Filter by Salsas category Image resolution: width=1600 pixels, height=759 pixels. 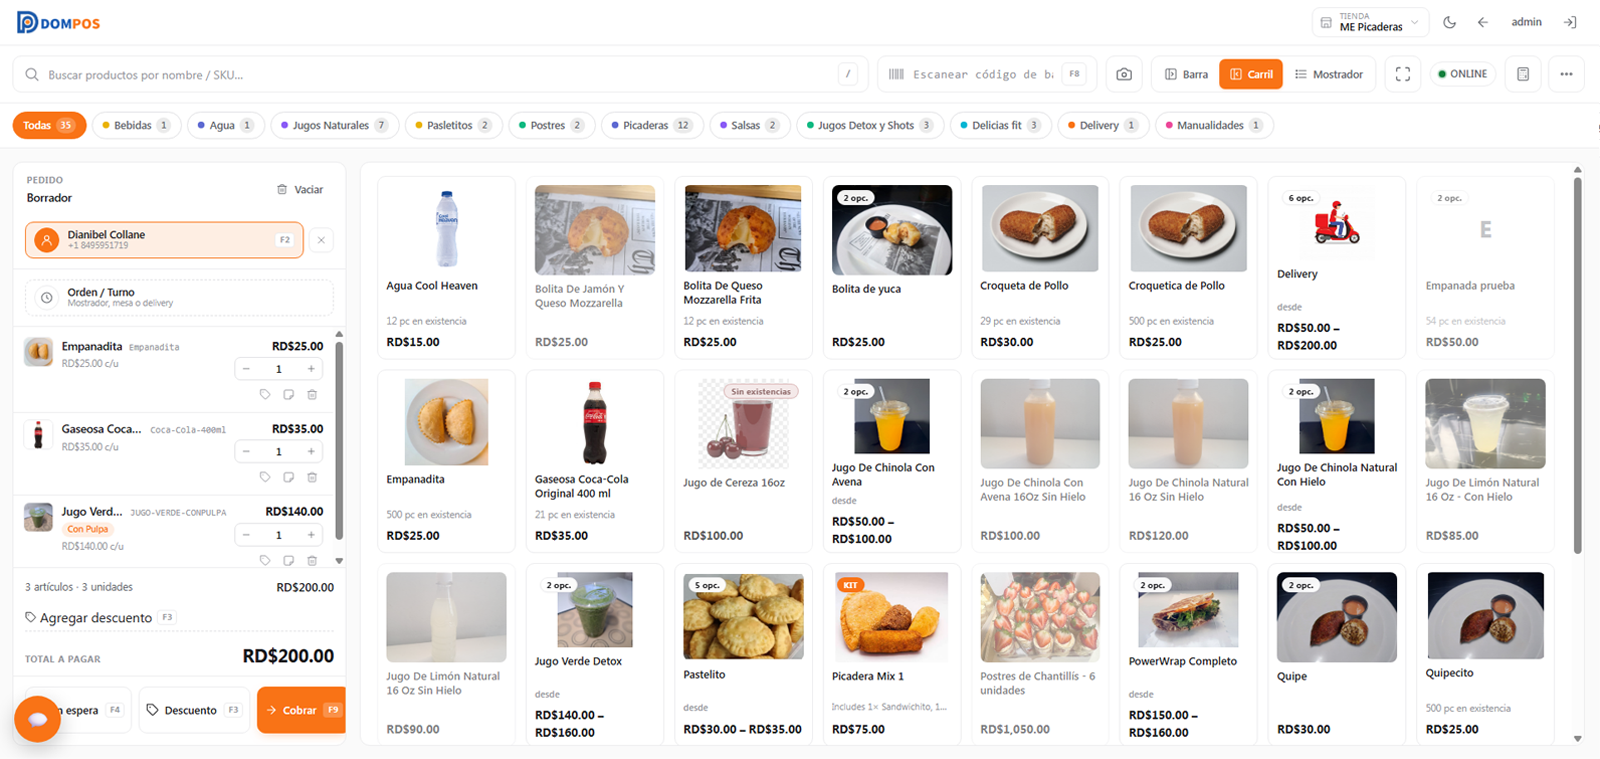(749, 125)
